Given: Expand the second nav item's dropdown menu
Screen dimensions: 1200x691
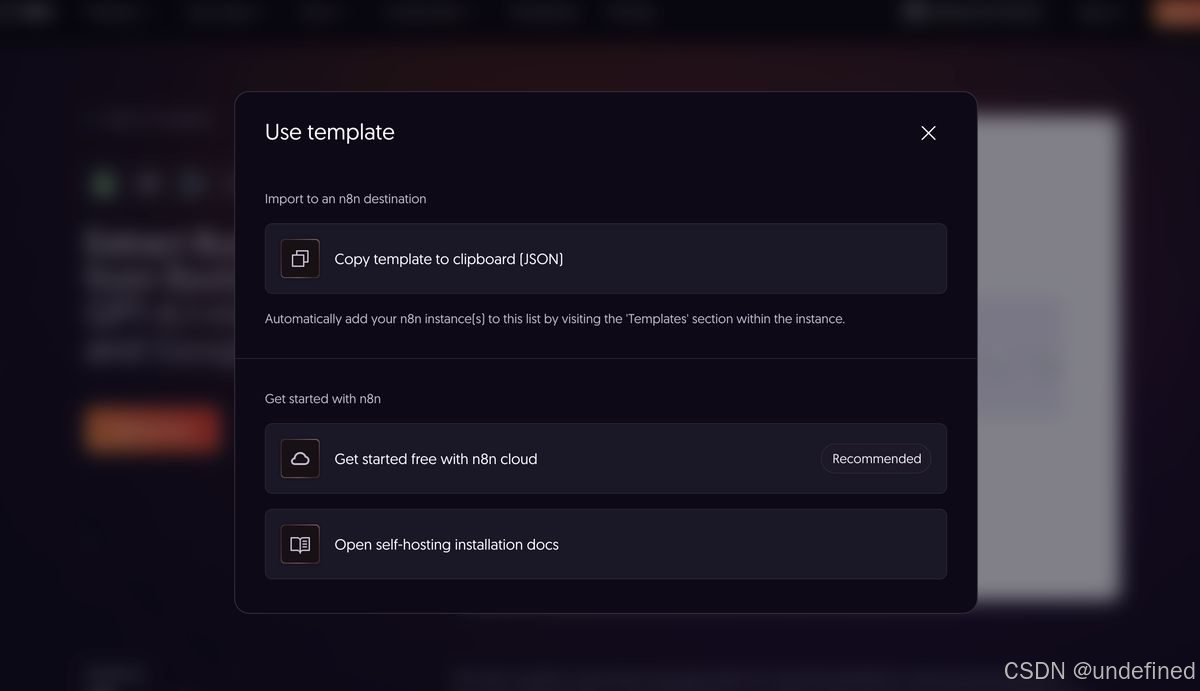Looking at the screenshot, I should tap(220, 13).
